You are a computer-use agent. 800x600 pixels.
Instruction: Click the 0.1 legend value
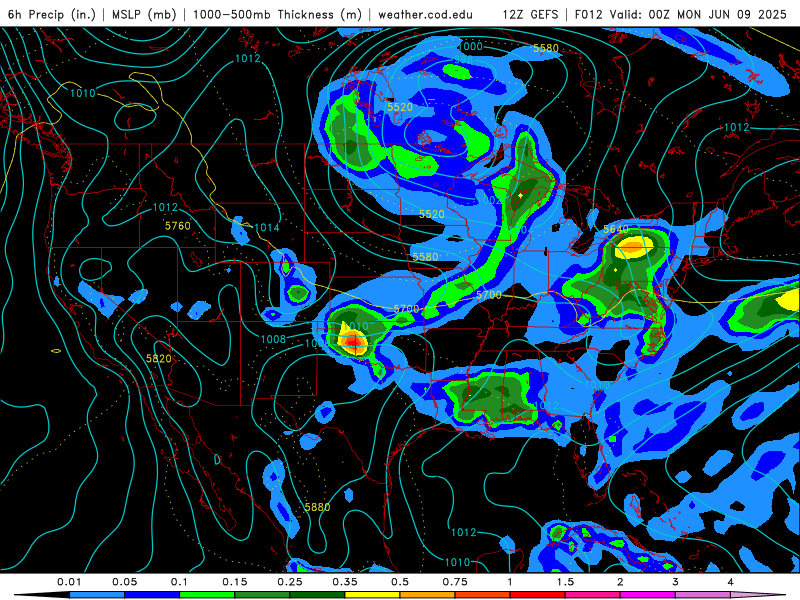180,582
